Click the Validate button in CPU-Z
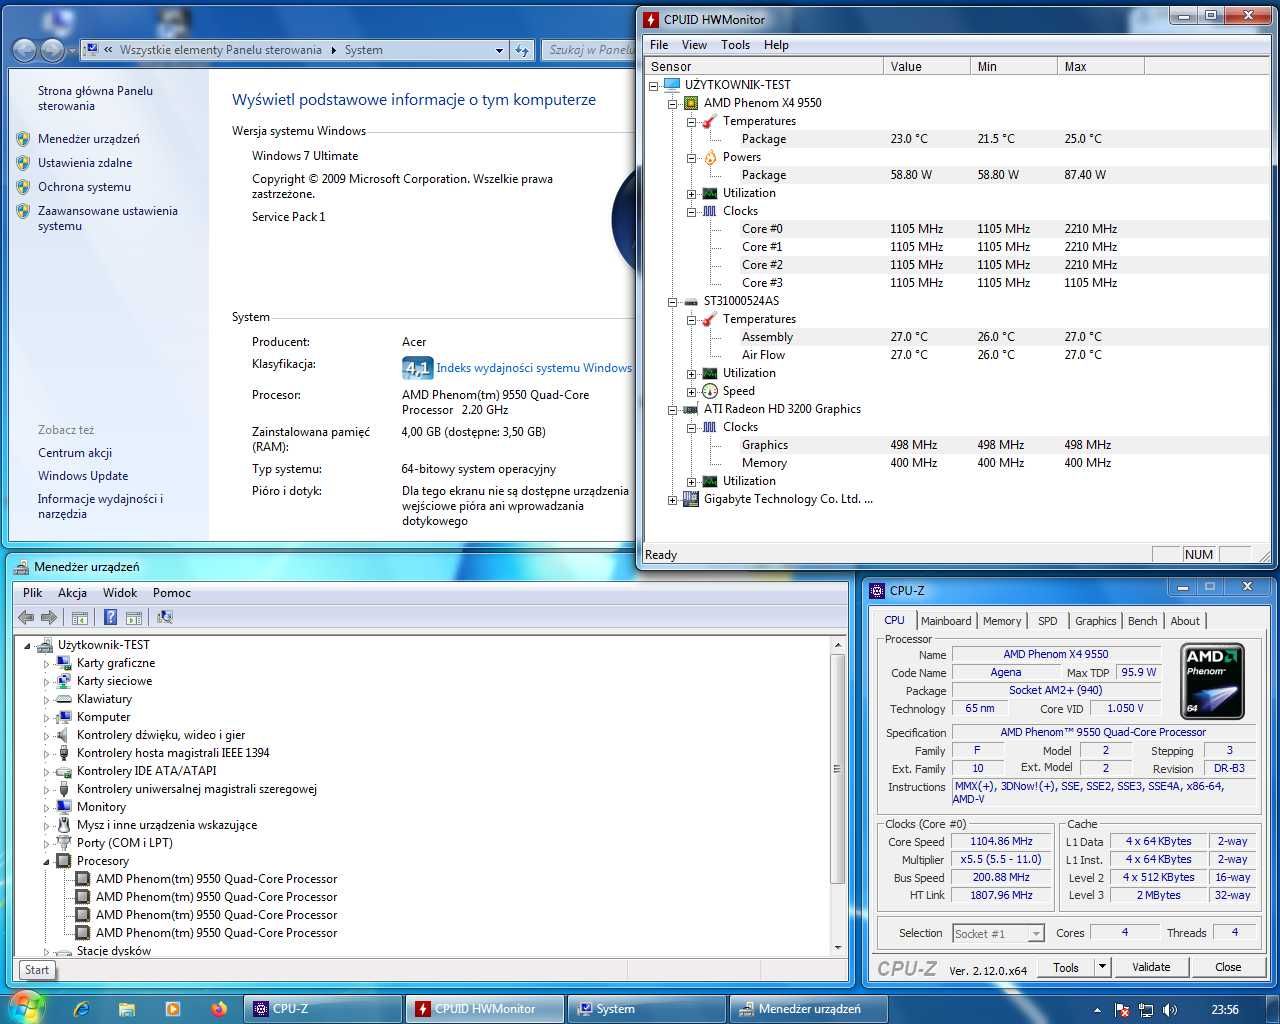 point(1151,967)
